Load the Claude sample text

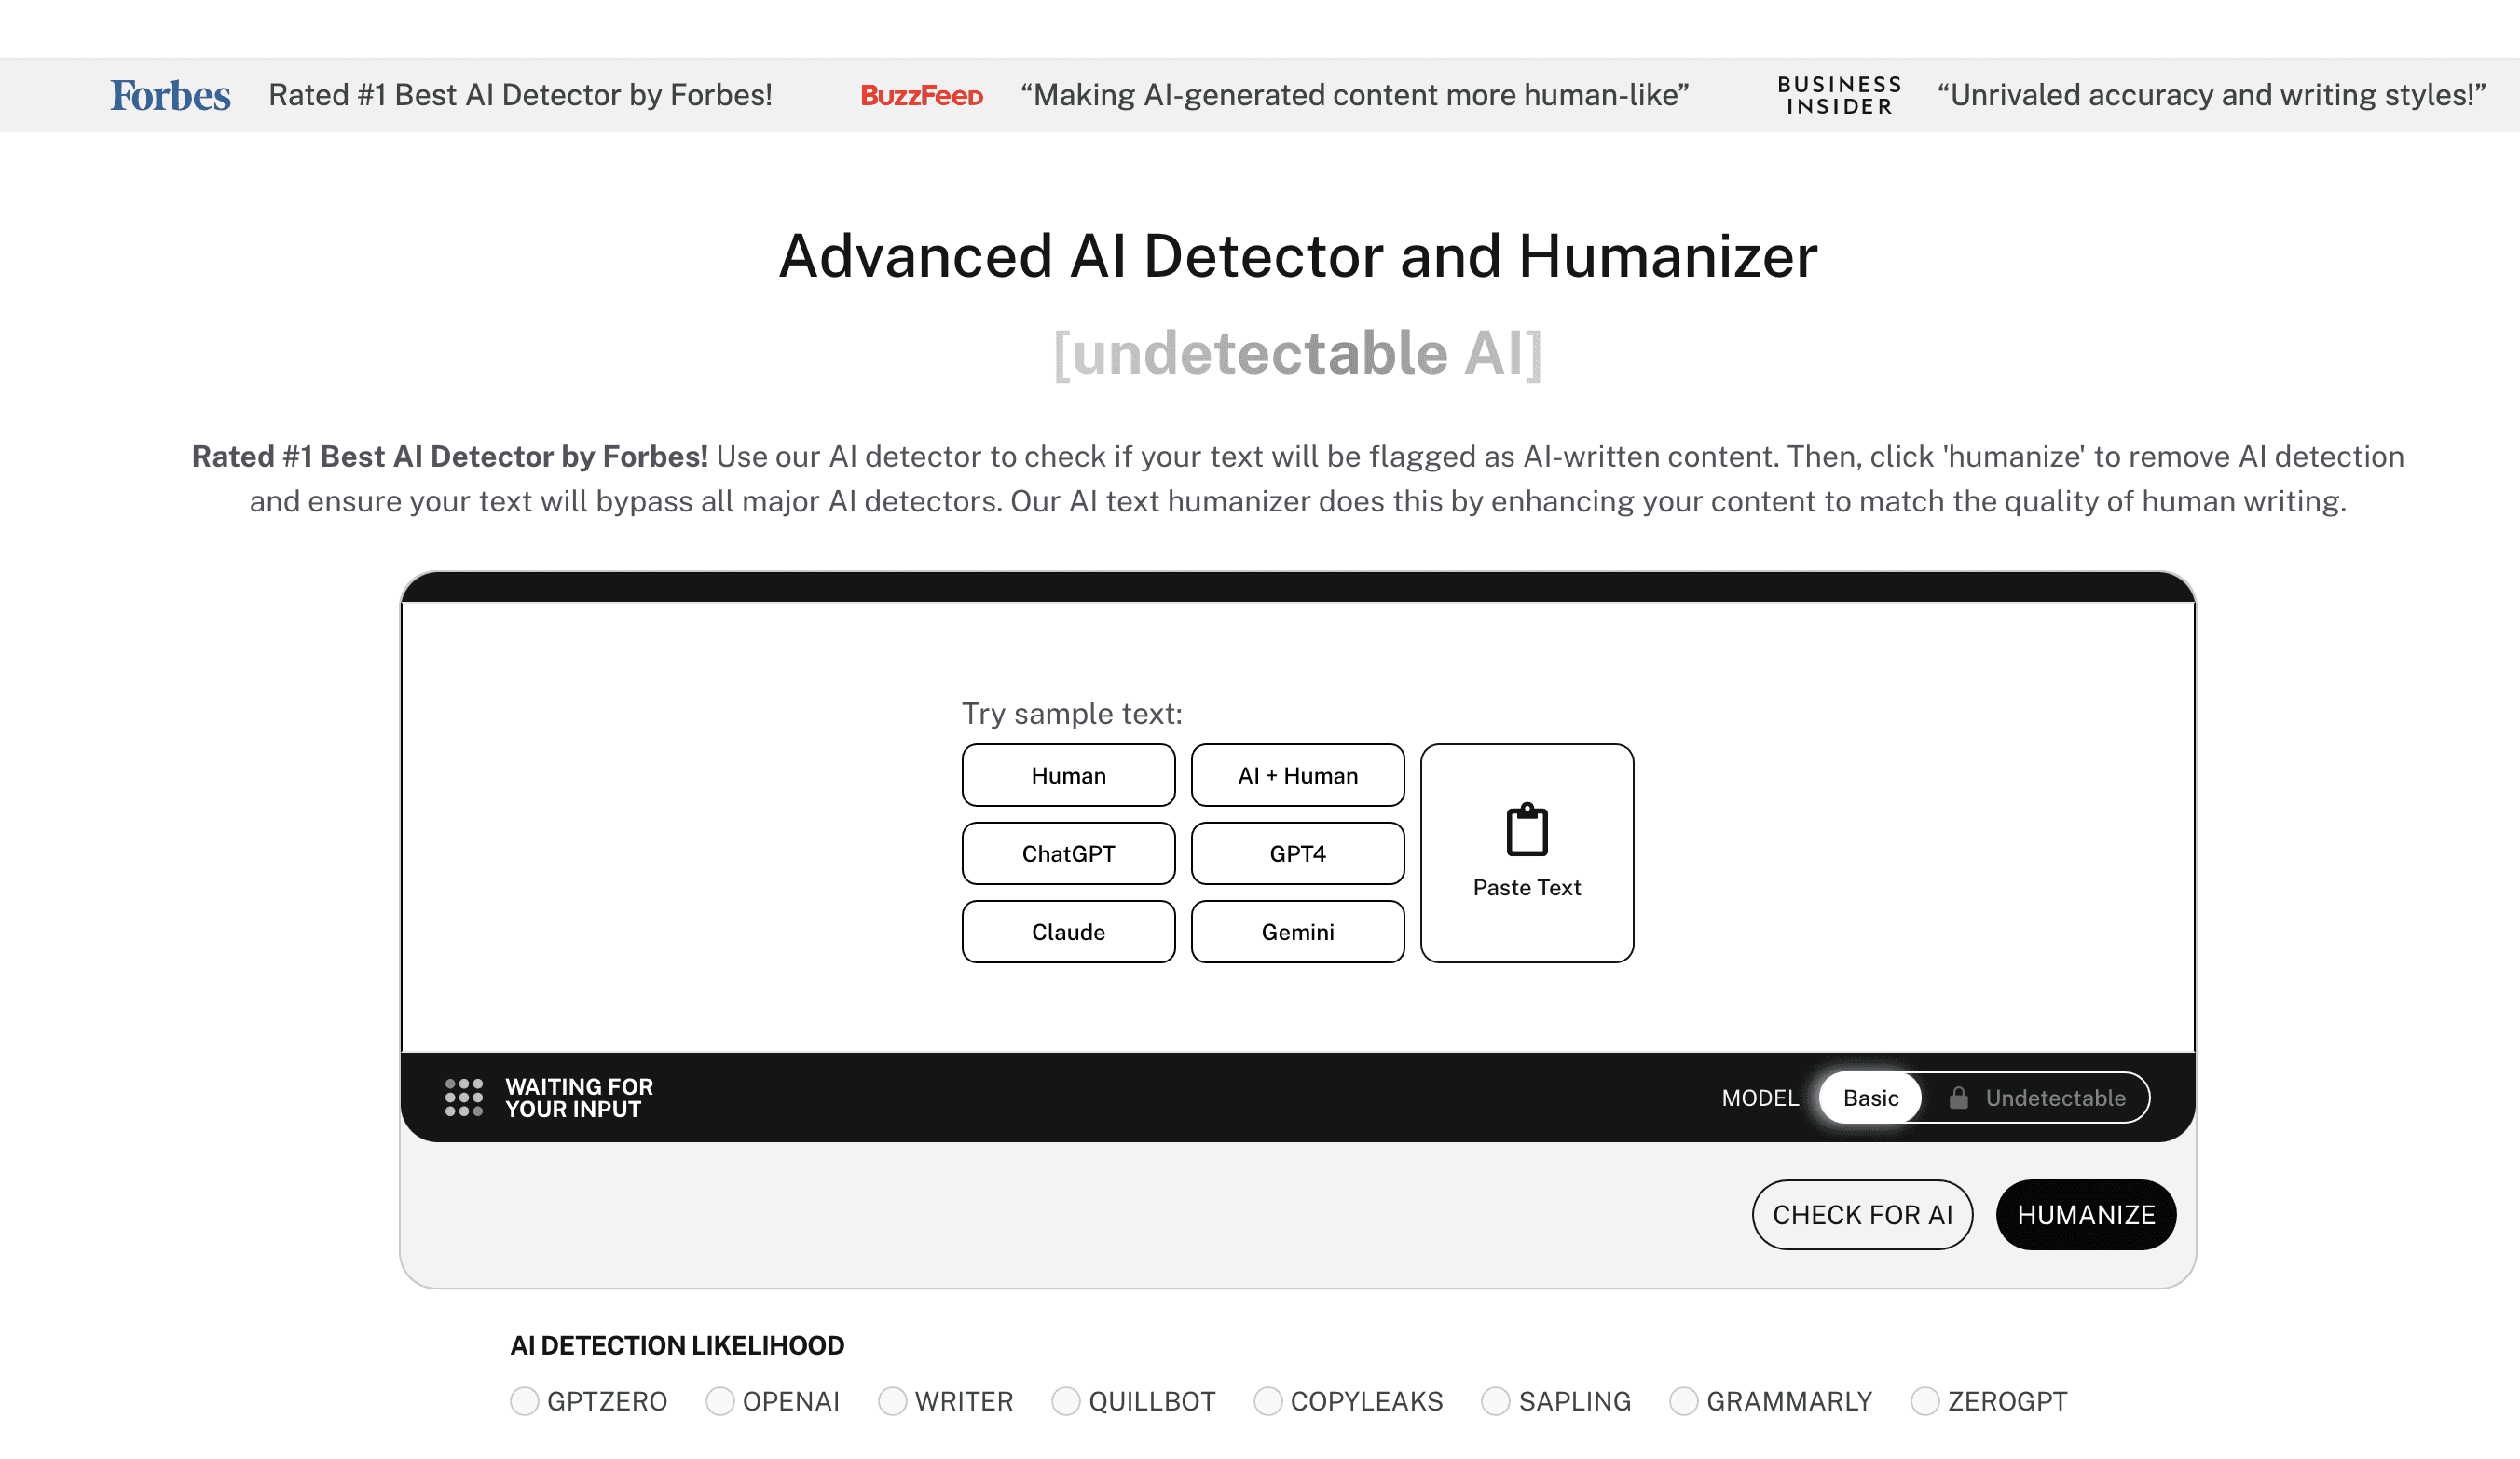click(x=1068, y=931)
